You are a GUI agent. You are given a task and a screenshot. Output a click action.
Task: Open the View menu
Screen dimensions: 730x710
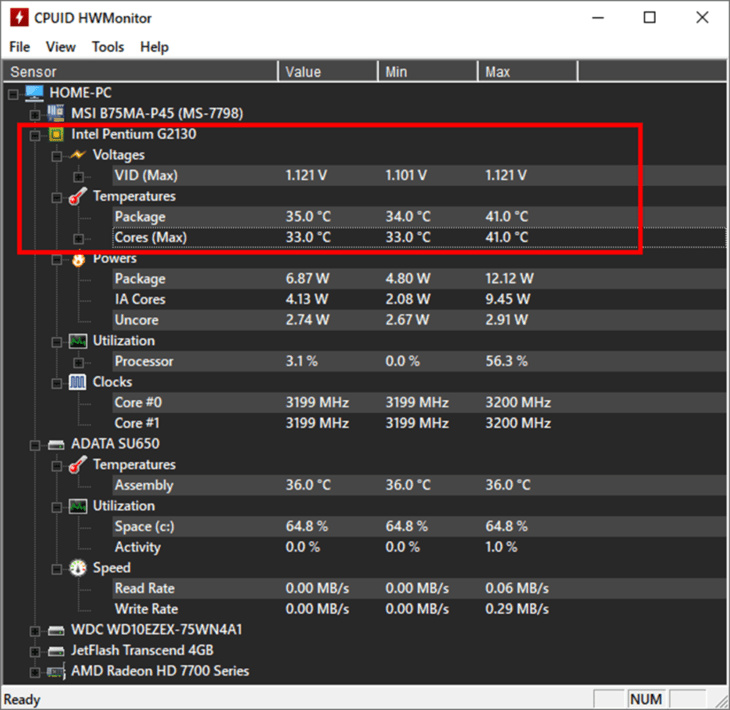coord(61,47)
